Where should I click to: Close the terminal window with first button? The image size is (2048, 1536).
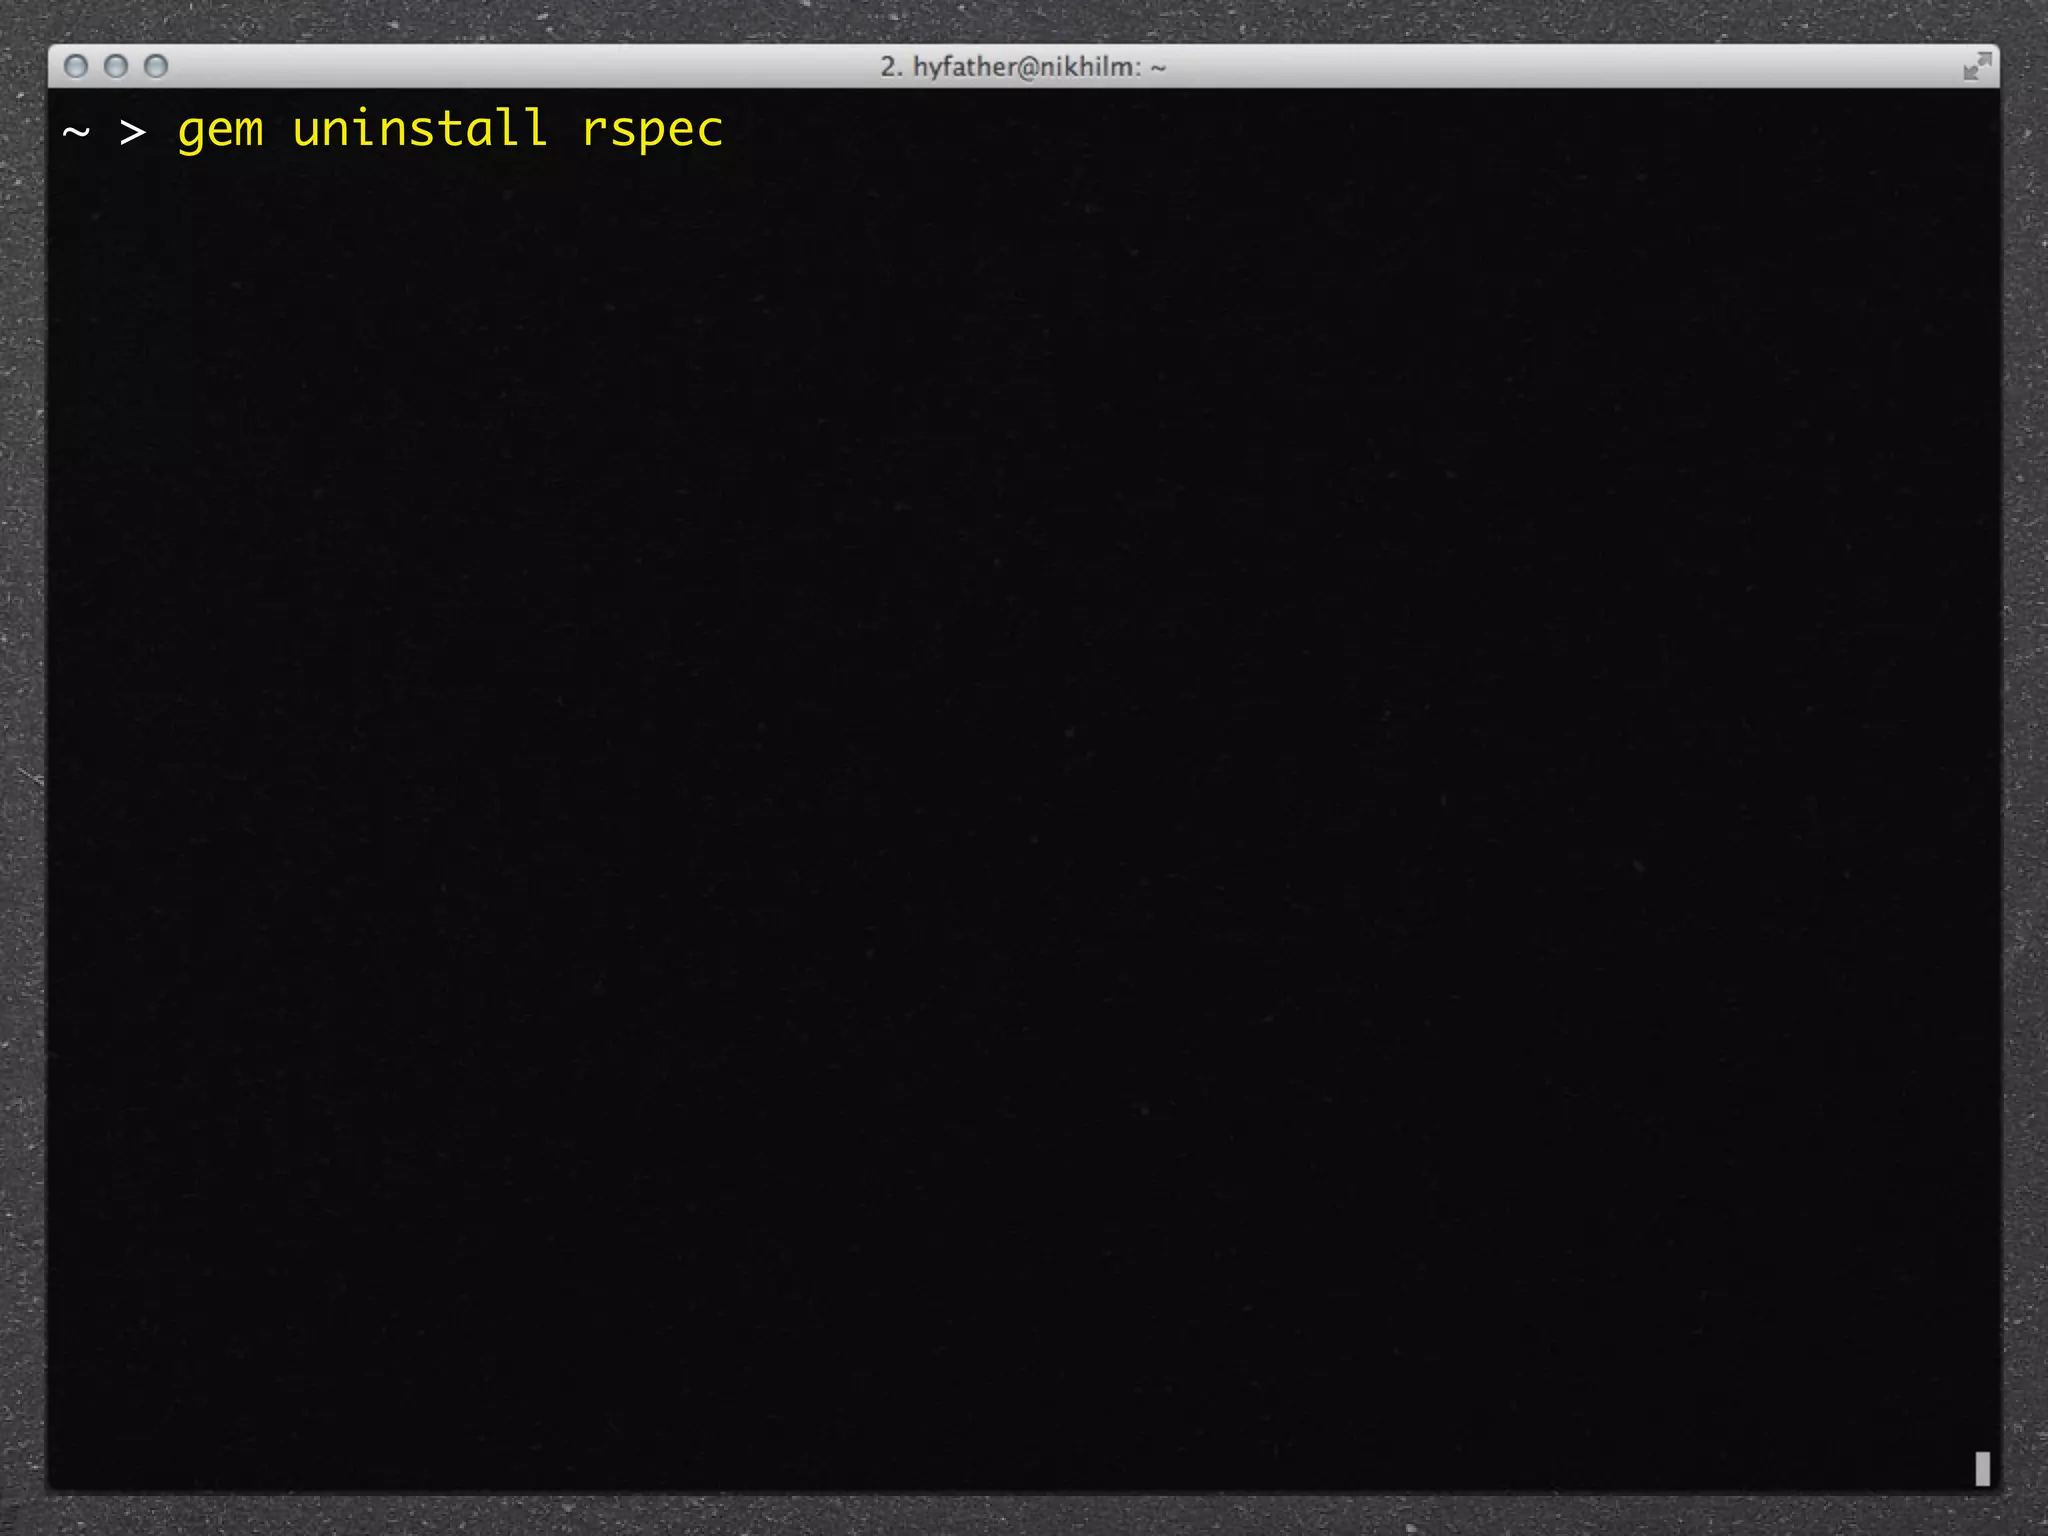(x=76, y=66)
